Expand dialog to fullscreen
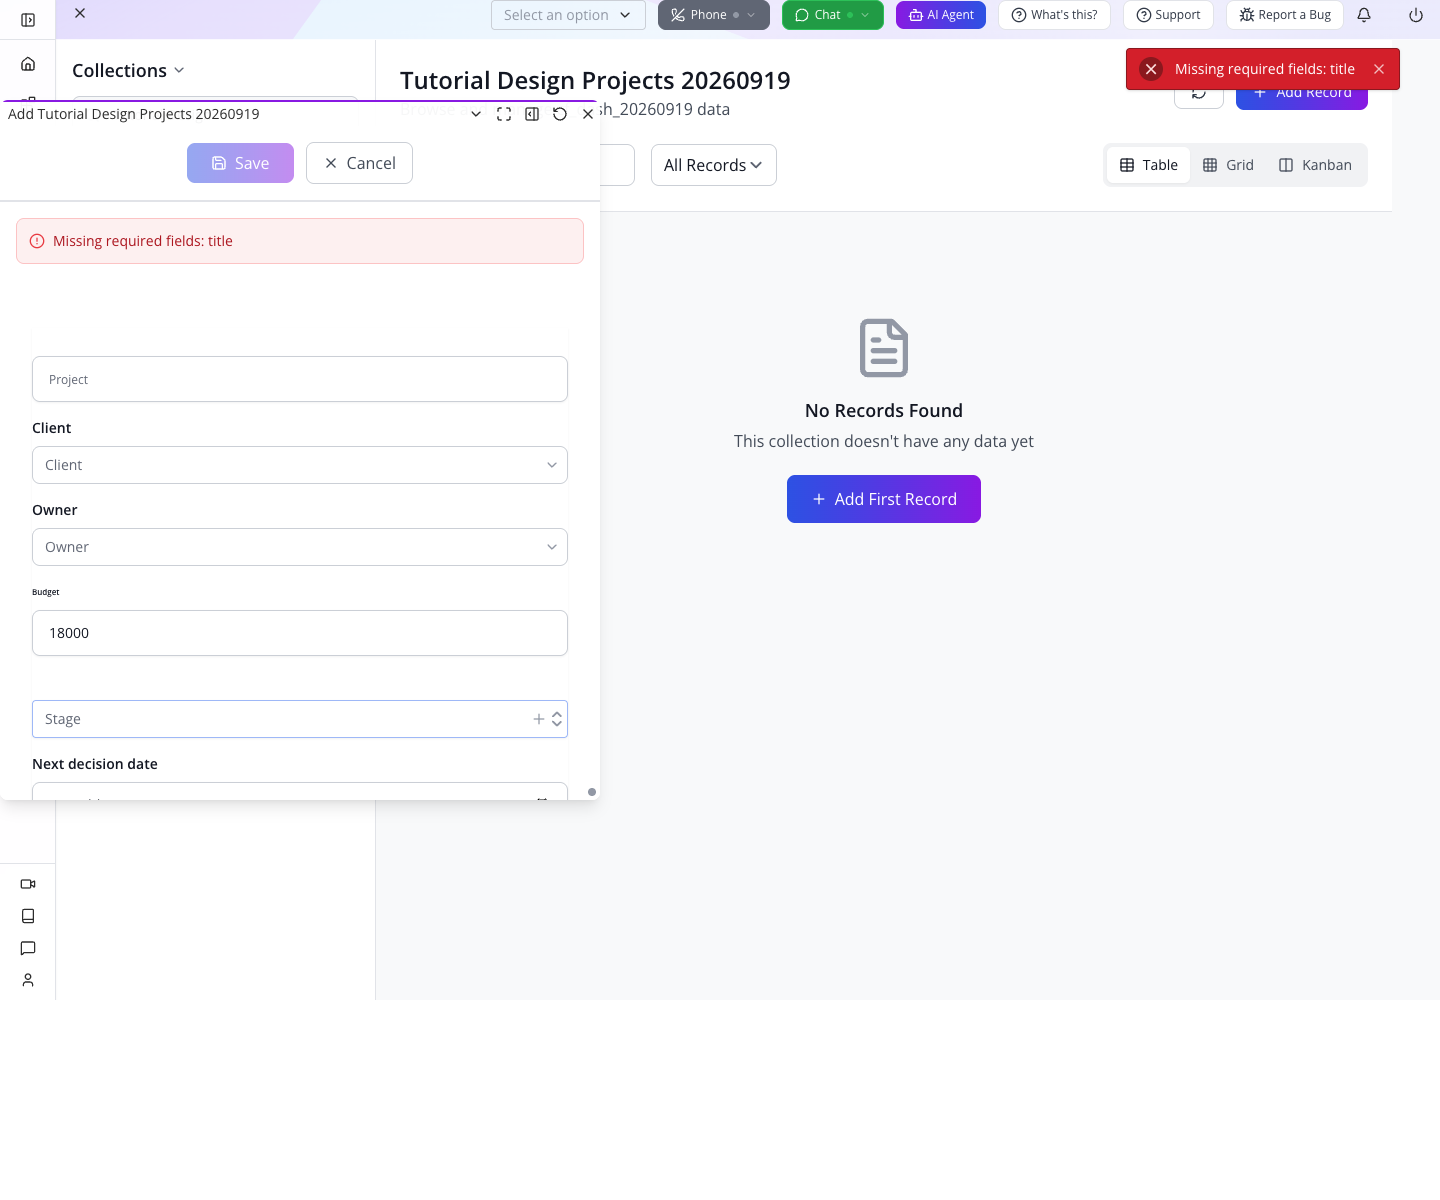Viewport: 1440px width, 1200px height. (504, 114)
